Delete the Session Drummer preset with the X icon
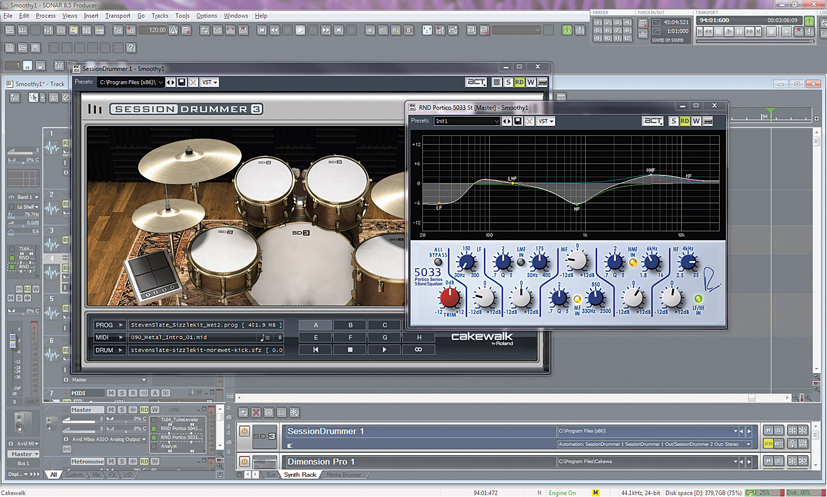 tap(194, 82)
